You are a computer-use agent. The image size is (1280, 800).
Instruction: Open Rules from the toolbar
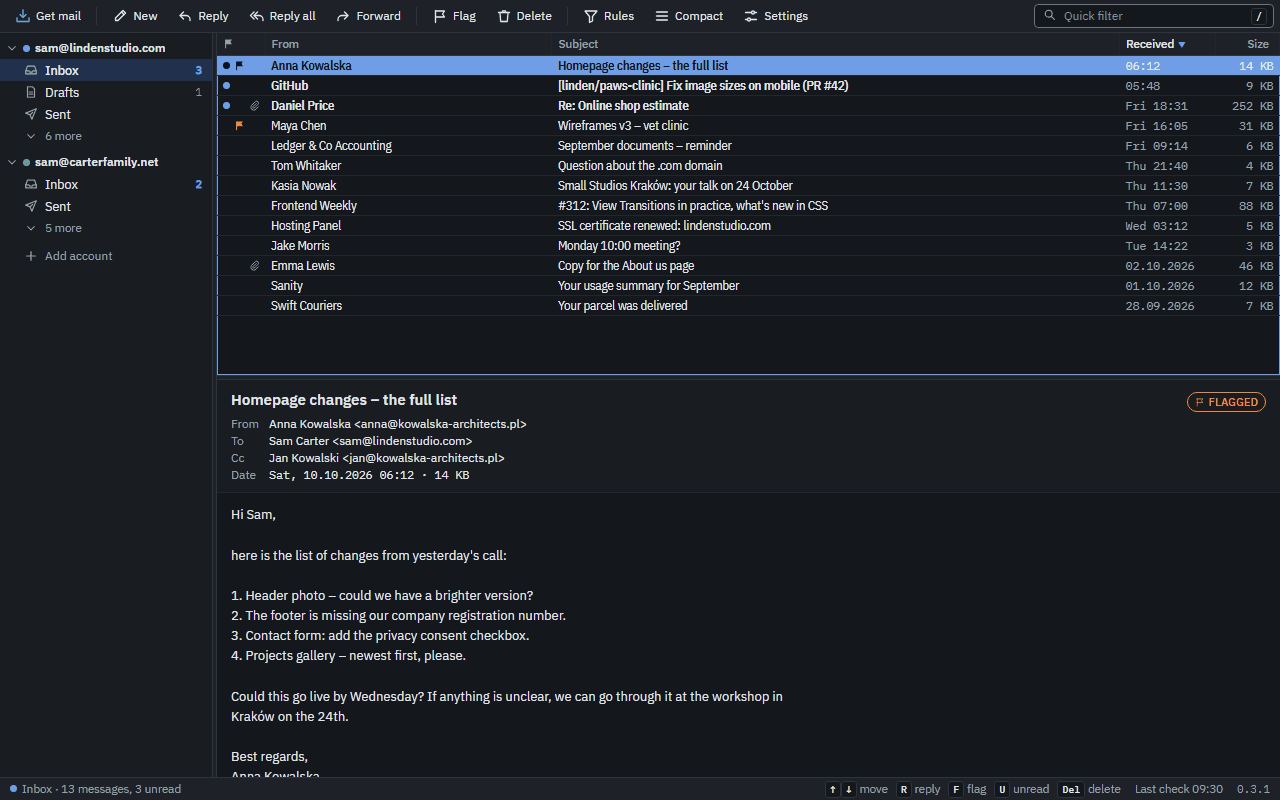click(x=608, y=16)
